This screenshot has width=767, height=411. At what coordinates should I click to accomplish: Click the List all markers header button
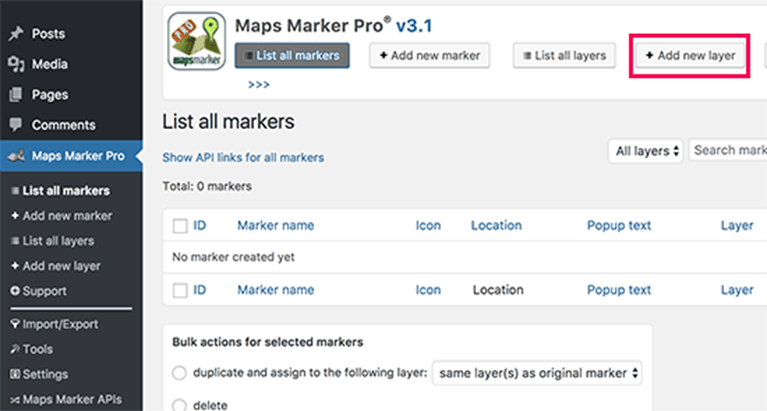[x=292, y=56]
